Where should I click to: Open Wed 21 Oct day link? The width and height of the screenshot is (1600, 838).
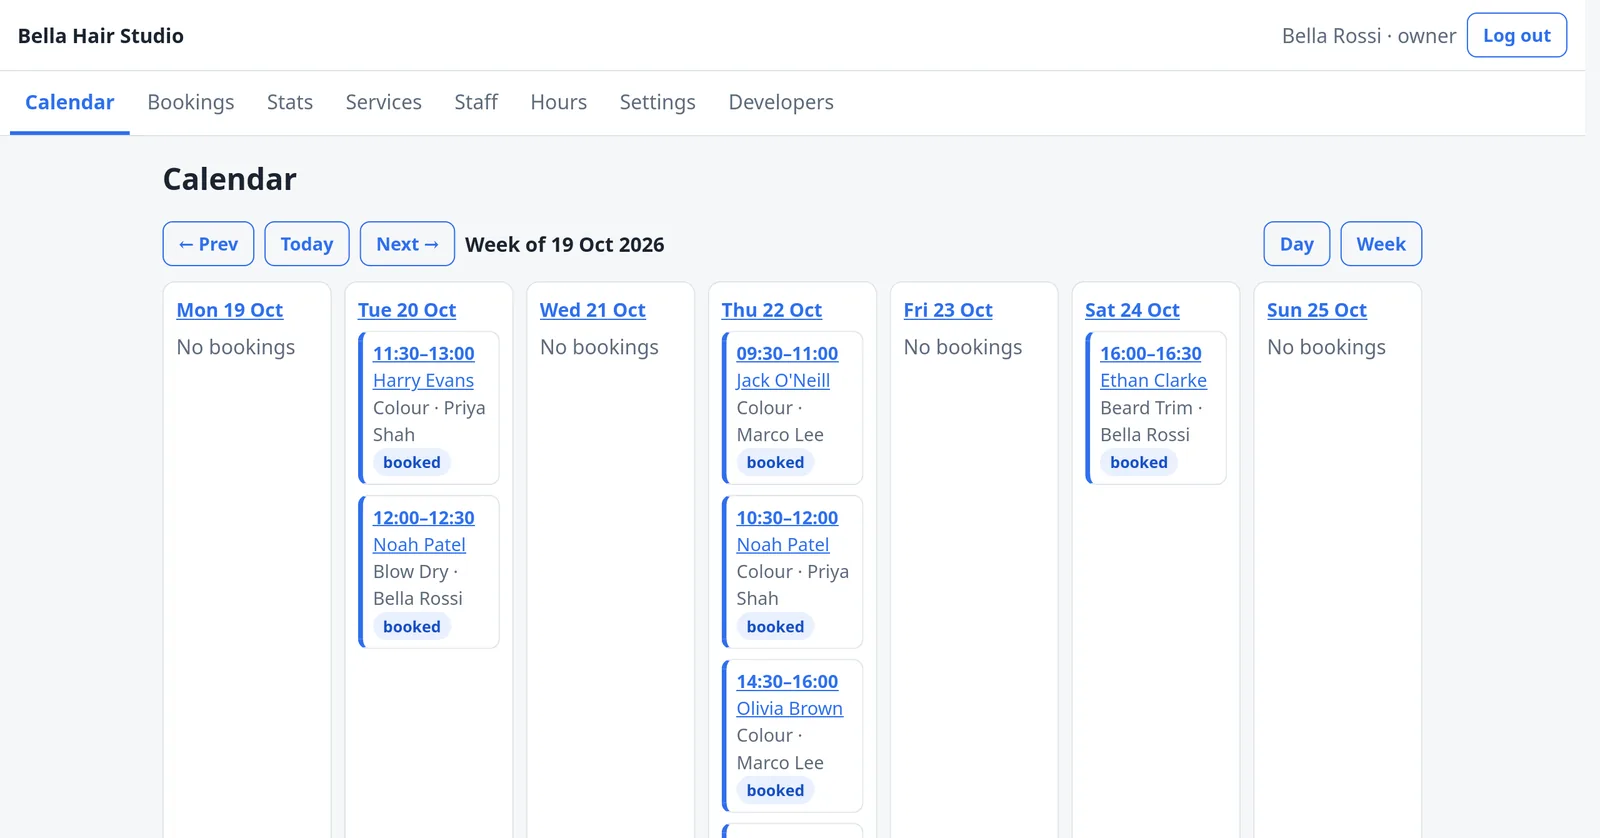593,310
